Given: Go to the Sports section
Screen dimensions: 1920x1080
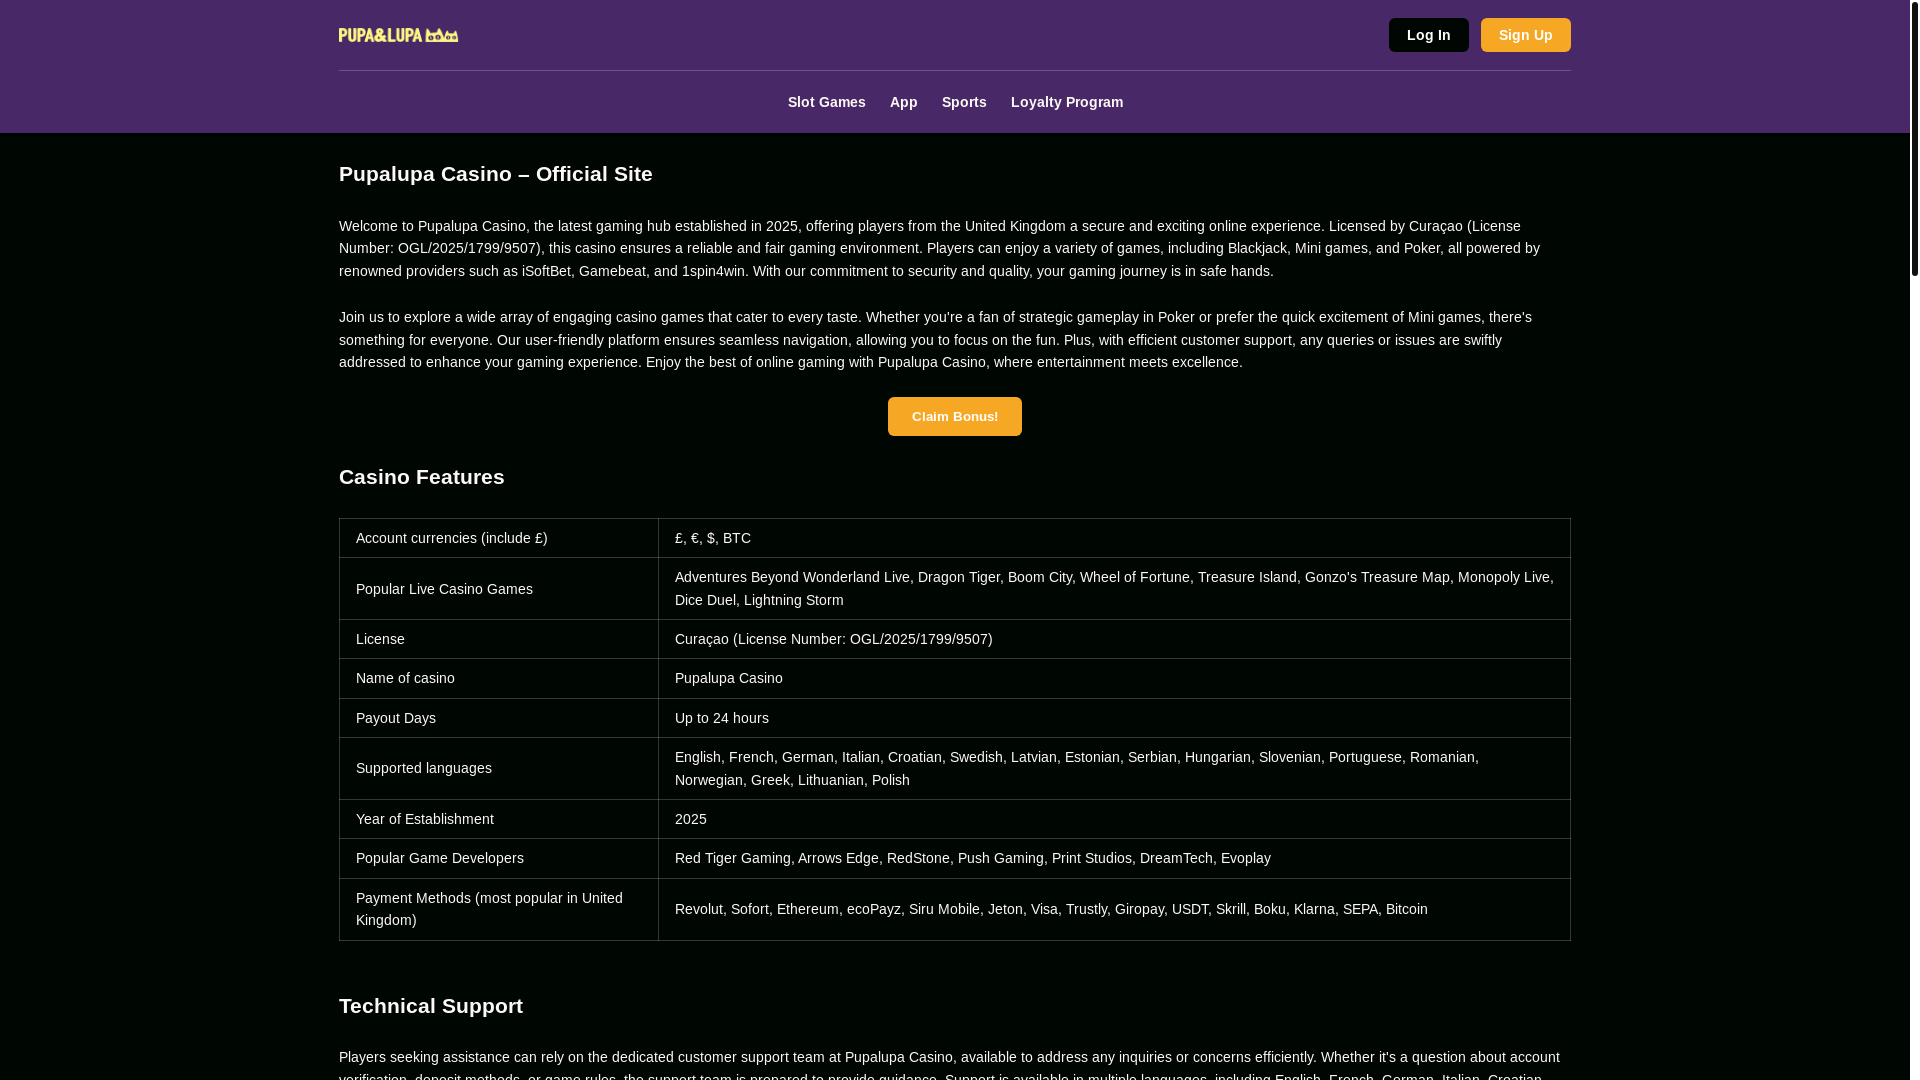Looking at the screenshot, I should (964, 102).
